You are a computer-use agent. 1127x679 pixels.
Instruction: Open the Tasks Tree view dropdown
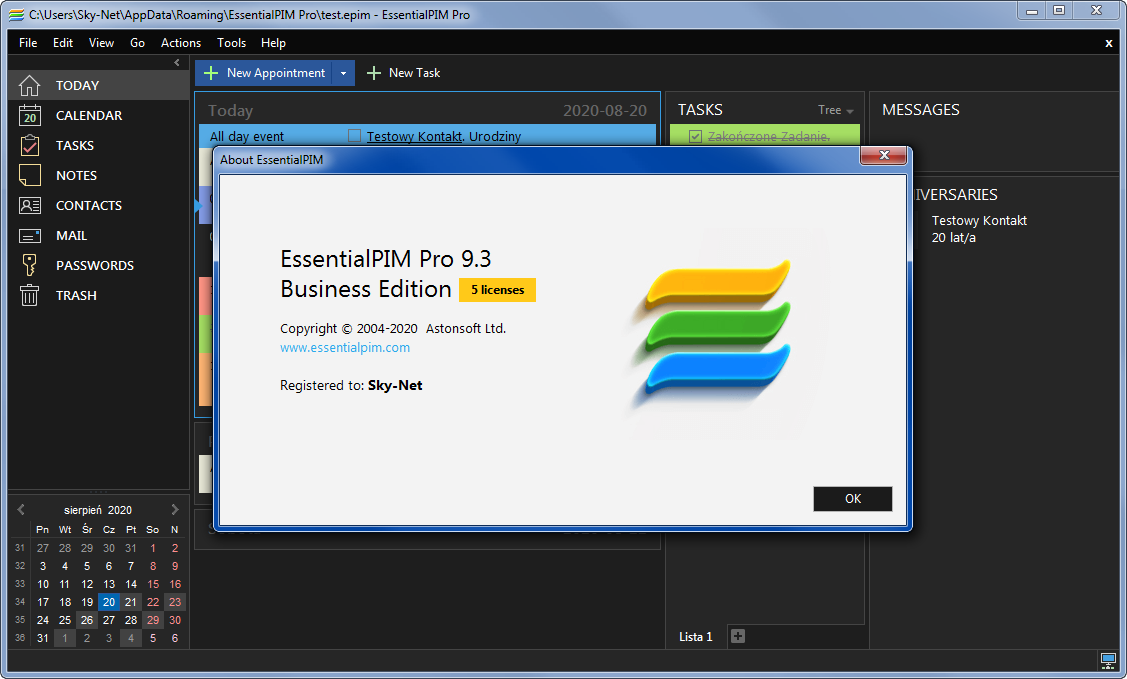835,110
